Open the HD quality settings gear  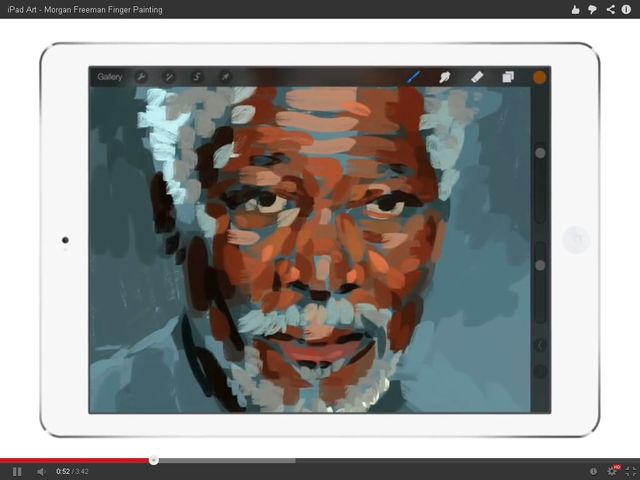pos(613,471)
